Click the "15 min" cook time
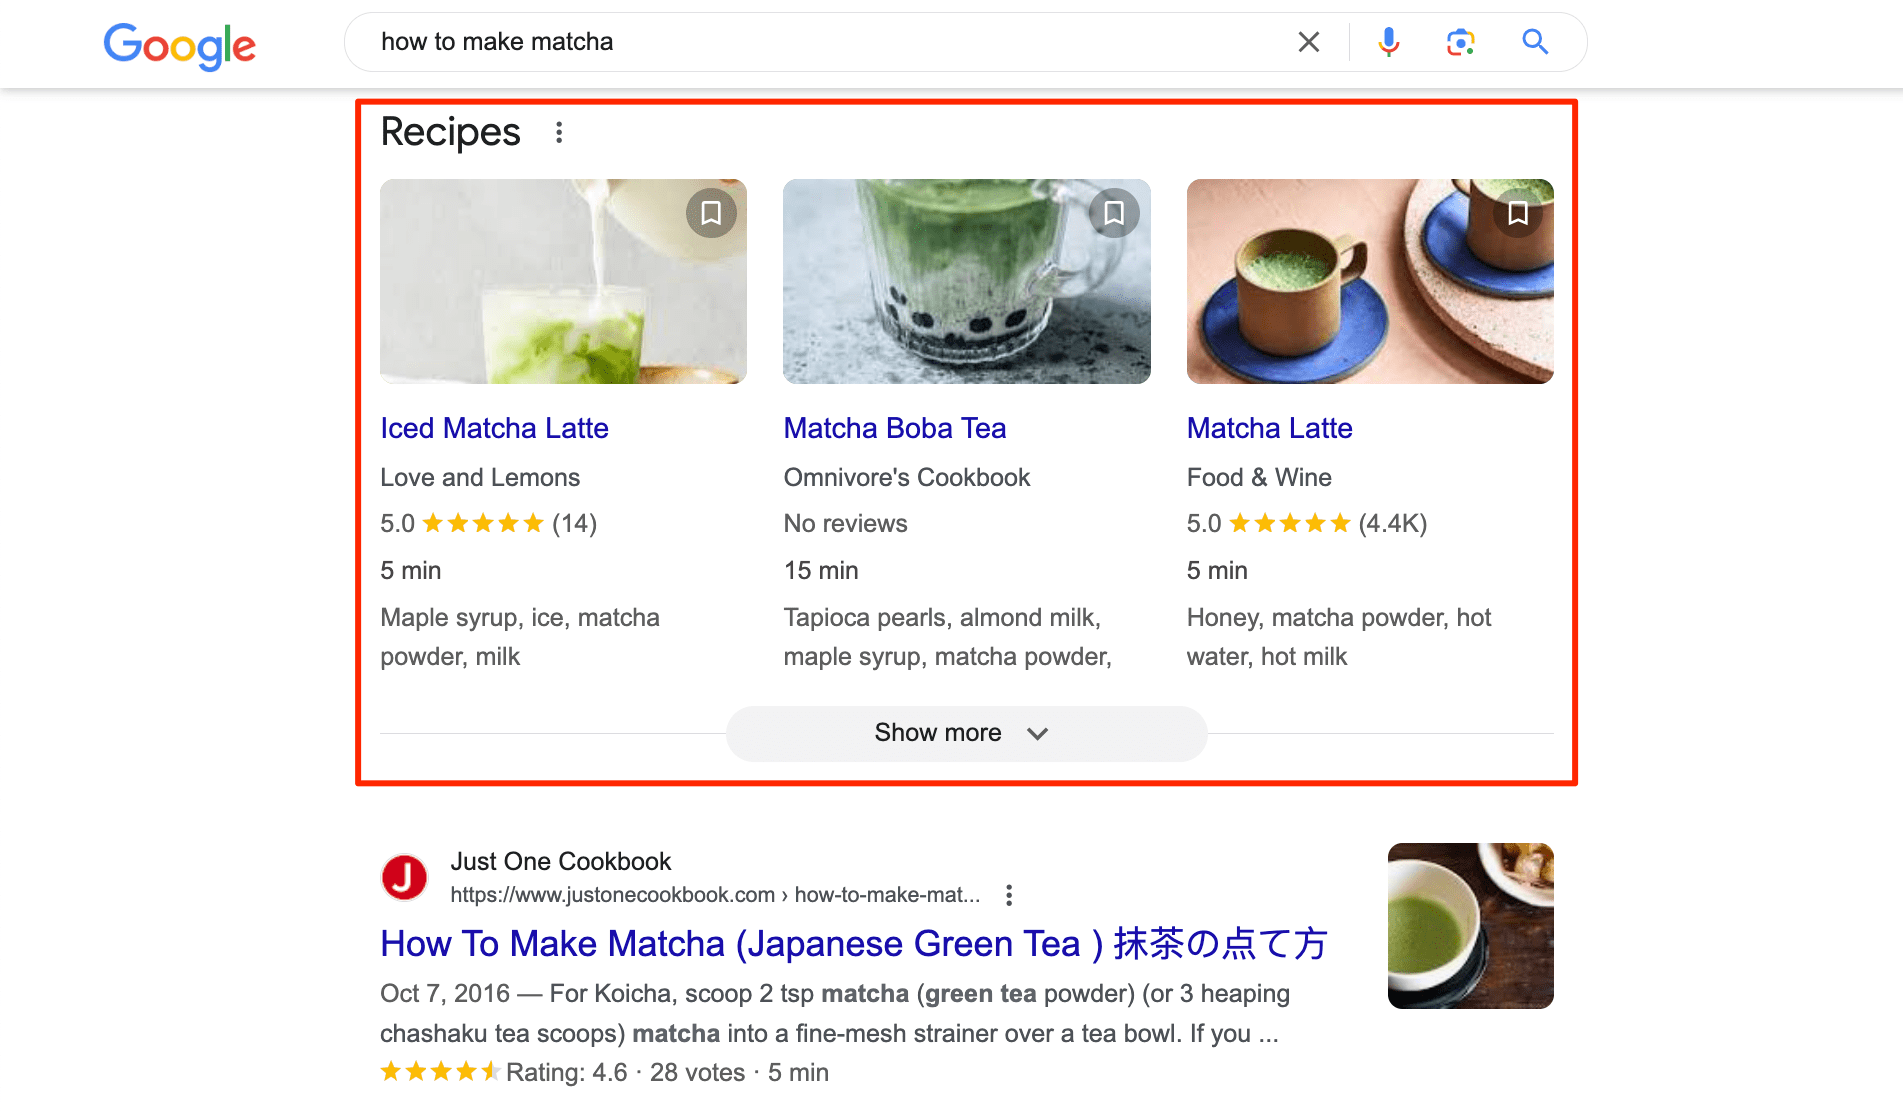1903x1119 pixels. click(821, 570)
